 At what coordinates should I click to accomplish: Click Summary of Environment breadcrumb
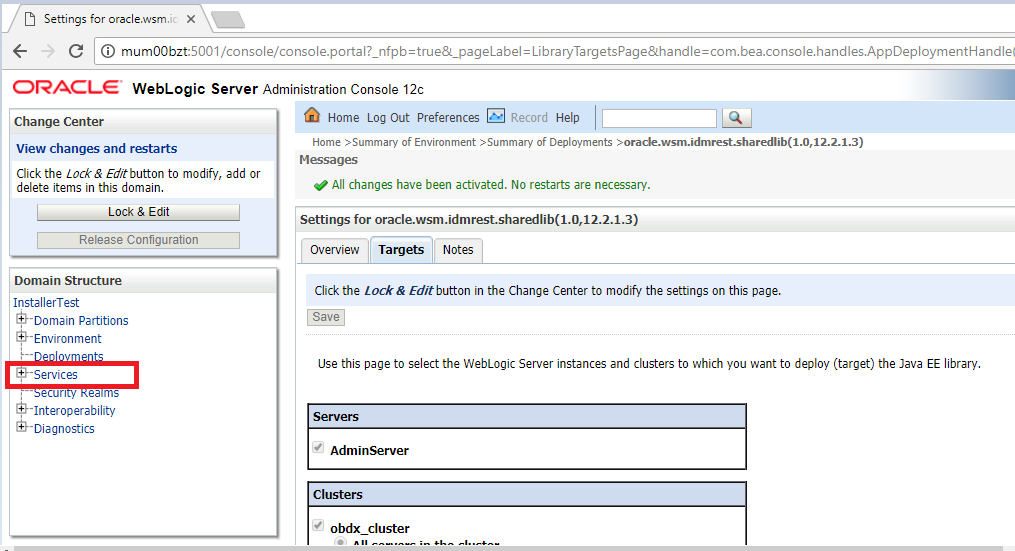[414, 142]
